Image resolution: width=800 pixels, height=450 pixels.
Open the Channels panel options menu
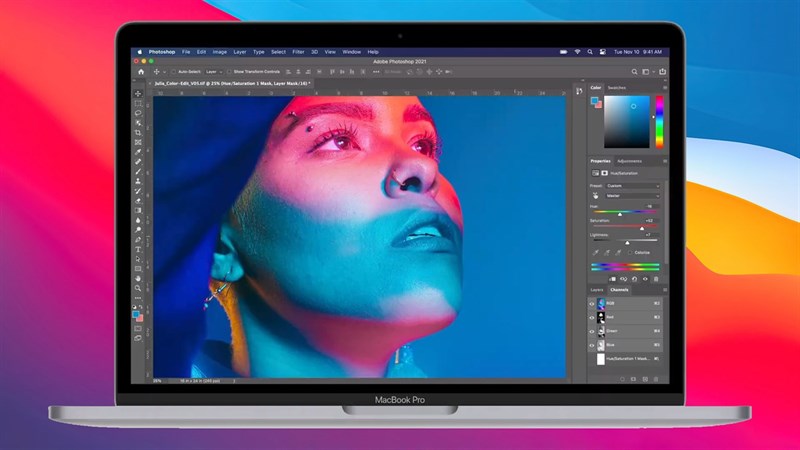(x=665, y=290)
